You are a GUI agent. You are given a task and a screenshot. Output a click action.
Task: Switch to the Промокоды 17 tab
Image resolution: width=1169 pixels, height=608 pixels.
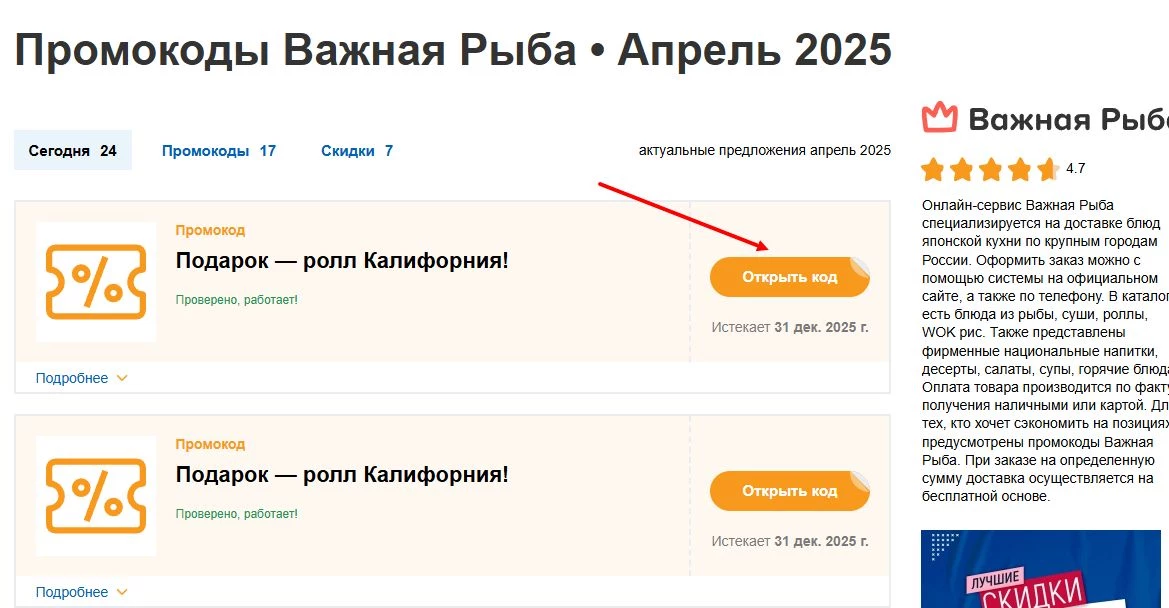(x=218, y=149)
